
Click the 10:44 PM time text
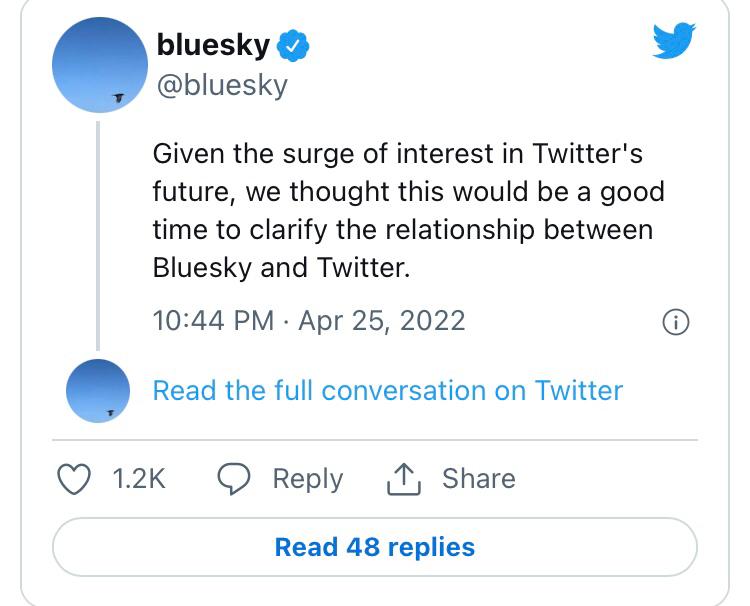[213, 321]
